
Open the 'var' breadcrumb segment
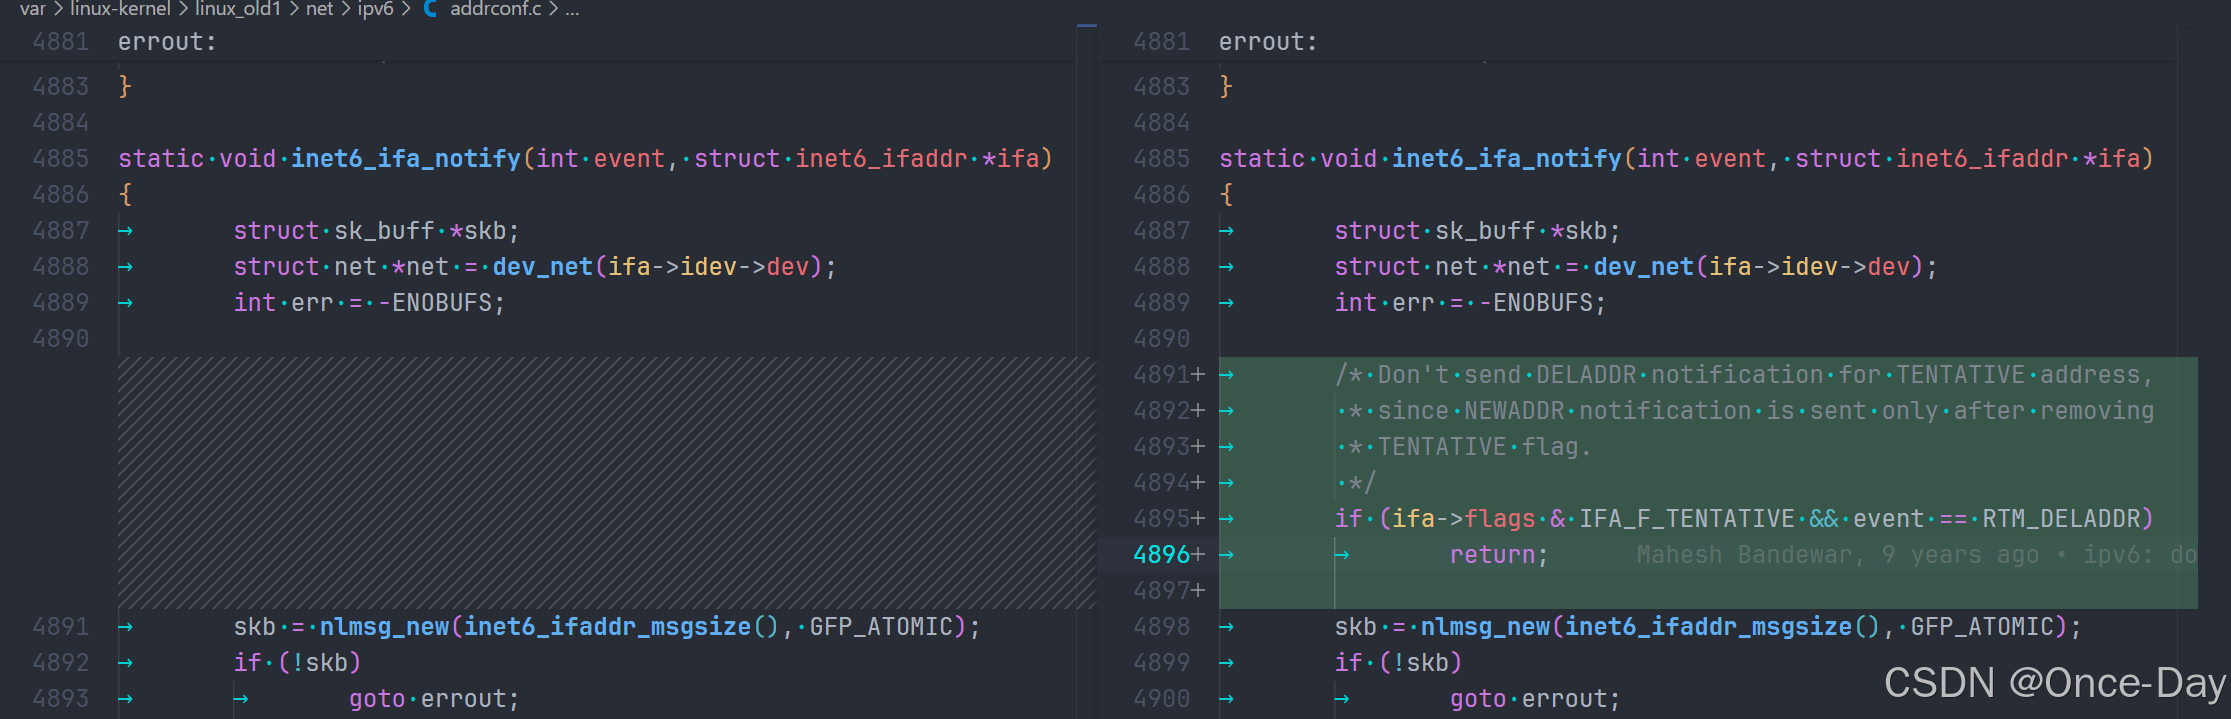click(x=33, y=9)
